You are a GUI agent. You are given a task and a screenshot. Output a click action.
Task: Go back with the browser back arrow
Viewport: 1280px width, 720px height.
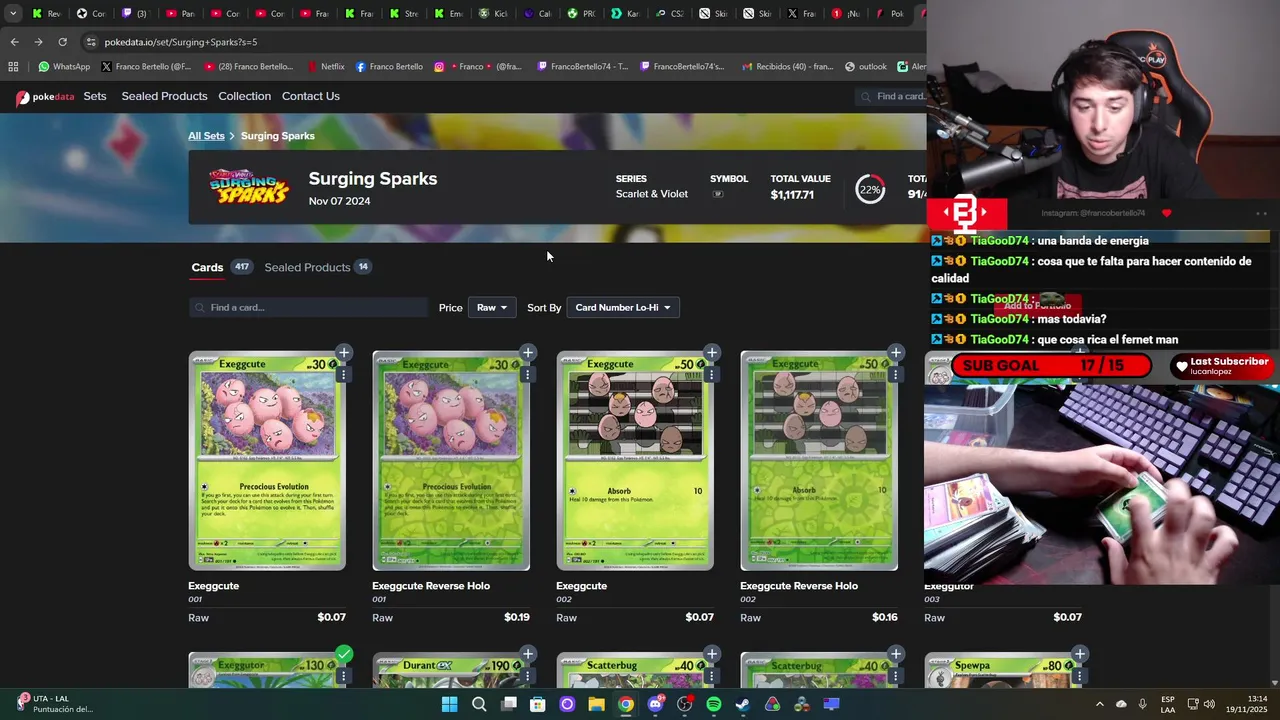click(14, 42)
